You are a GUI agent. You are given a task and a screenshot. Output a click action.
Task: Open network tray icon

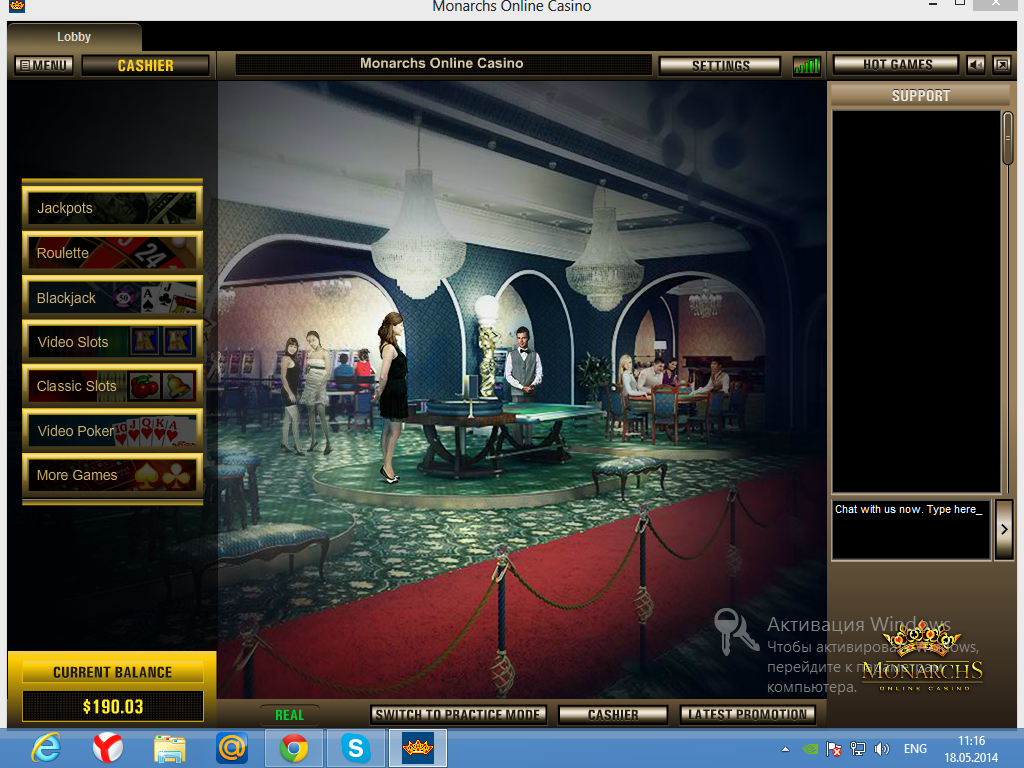(x=857, y=749)
